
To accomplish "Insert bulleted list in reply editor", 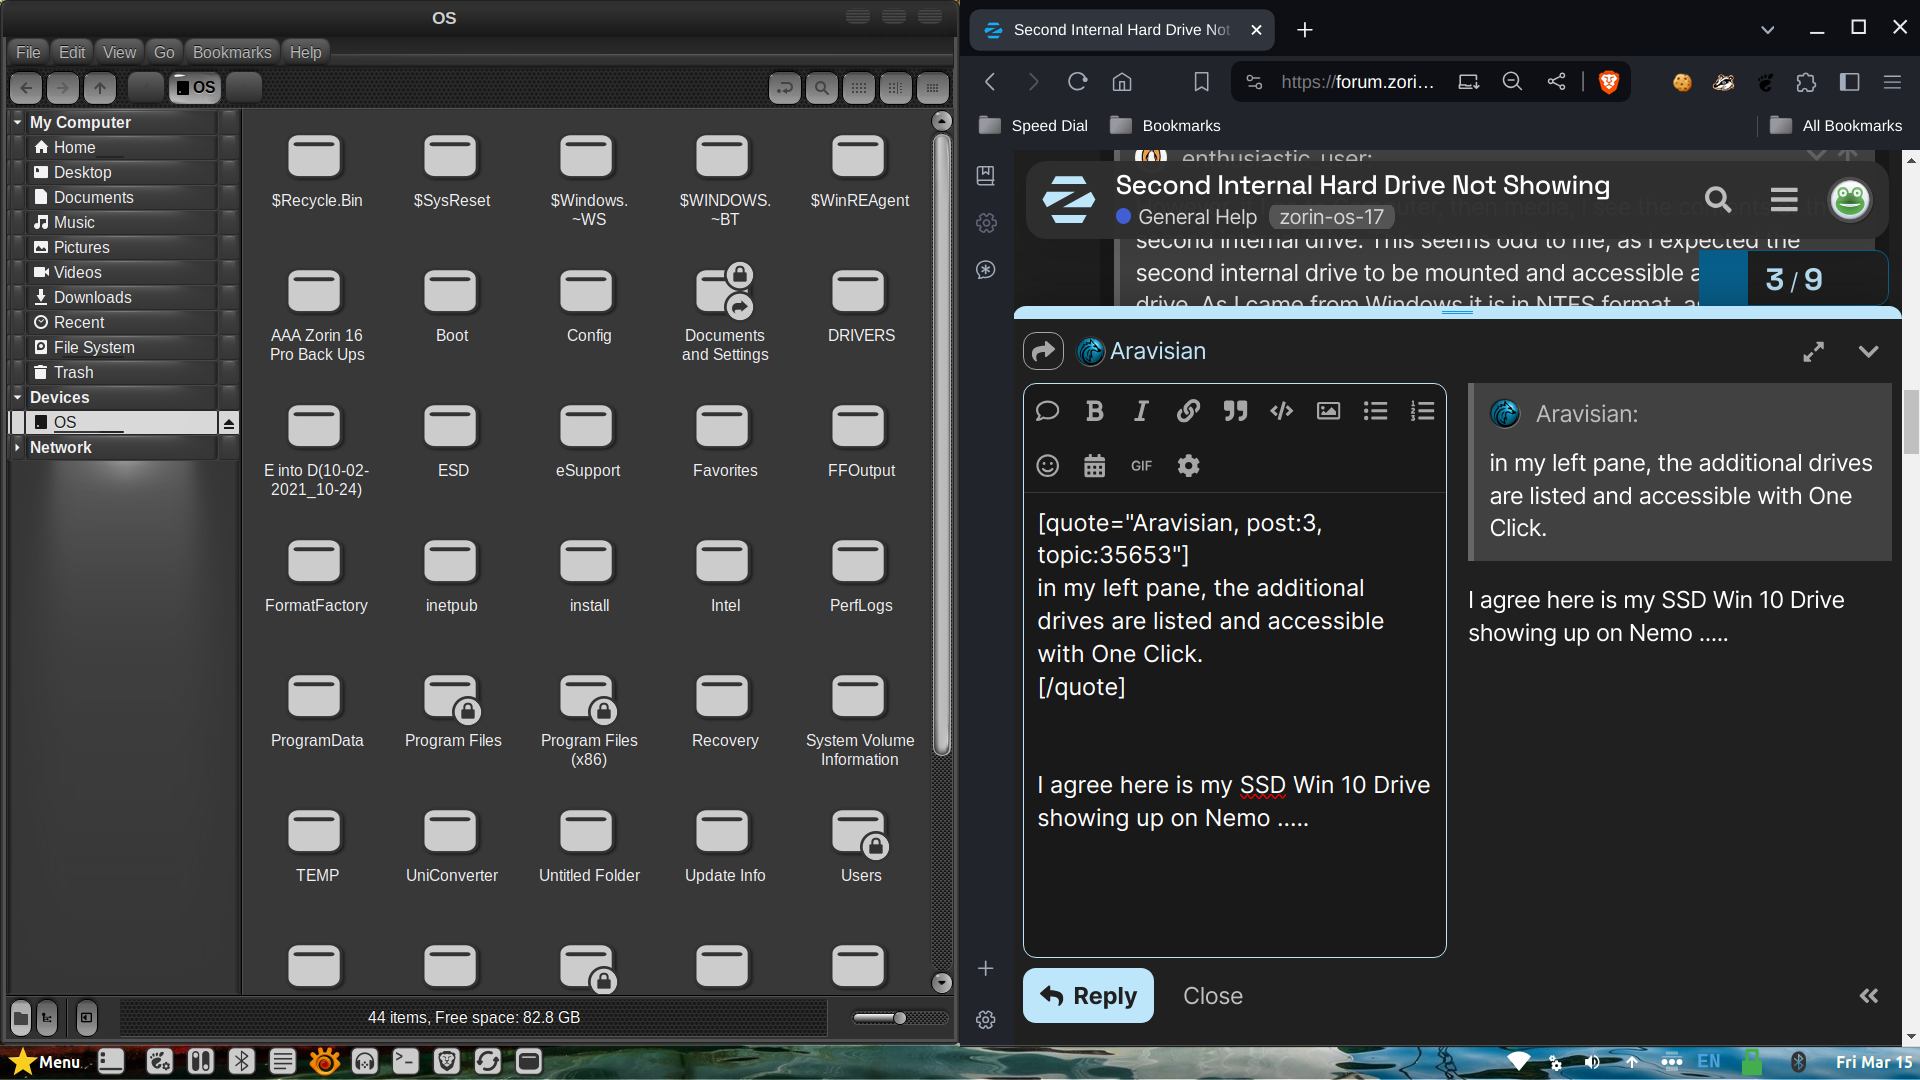I will (1375, 411).
